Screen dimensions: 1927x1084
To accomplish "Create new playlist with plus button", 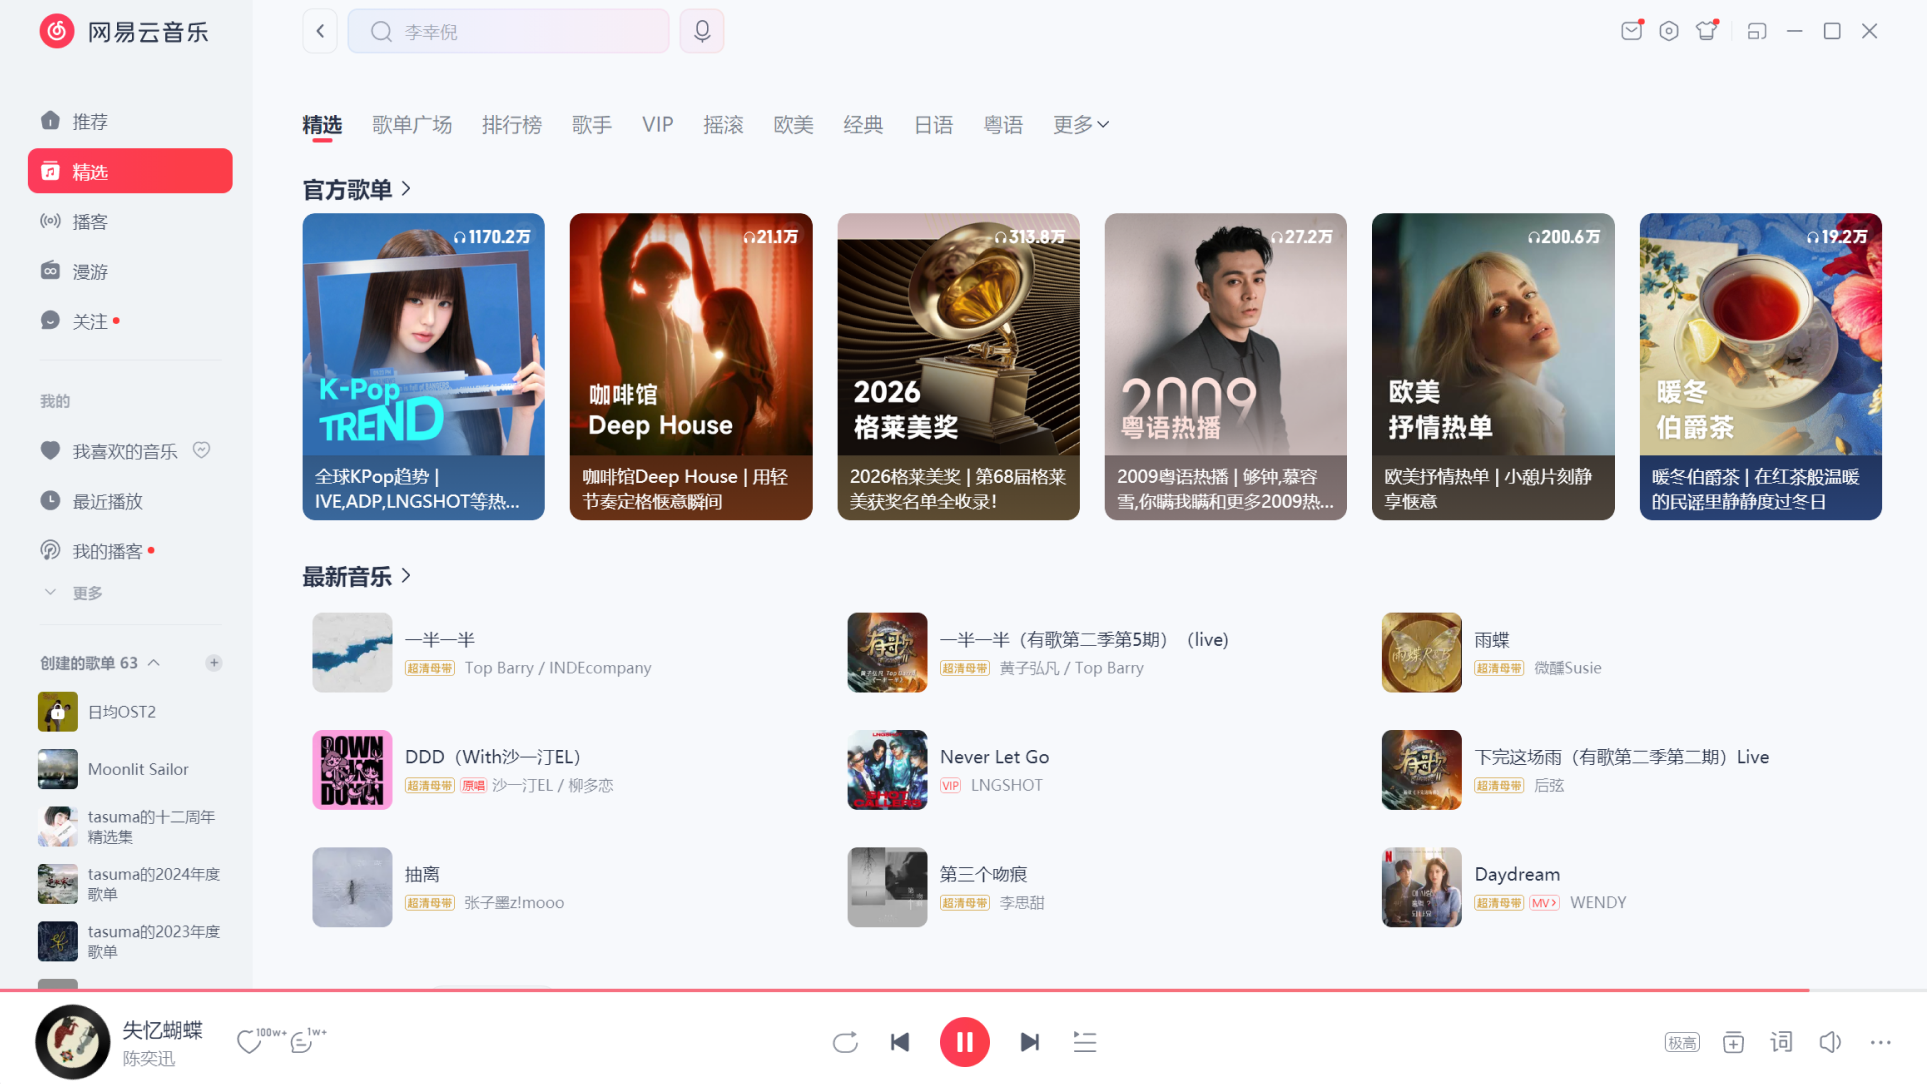I will pos(214,663).
